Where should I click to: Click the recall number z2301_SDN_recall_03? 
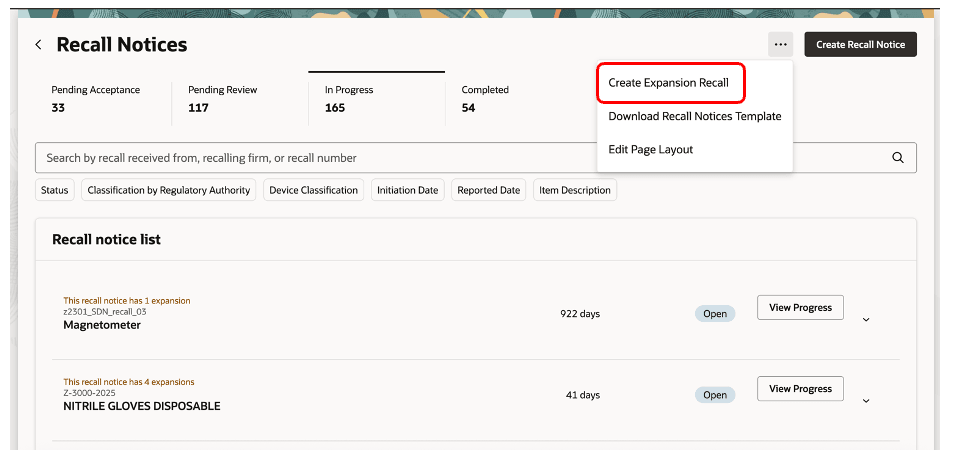(105, 312)
